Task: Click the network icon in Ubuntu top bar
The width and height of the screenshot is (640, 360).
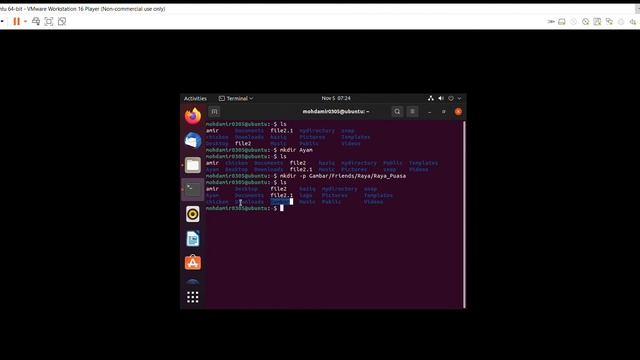Action: coord(431,98)
